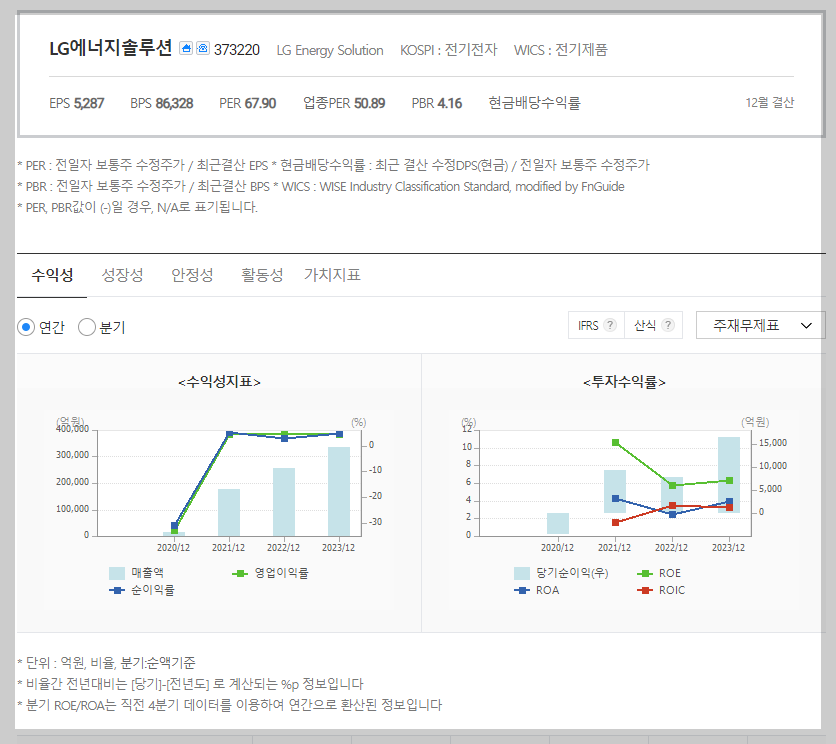Click the 산식 button
Image resolution: width=836 pixels, height=744 pixels.
[654, 325]
